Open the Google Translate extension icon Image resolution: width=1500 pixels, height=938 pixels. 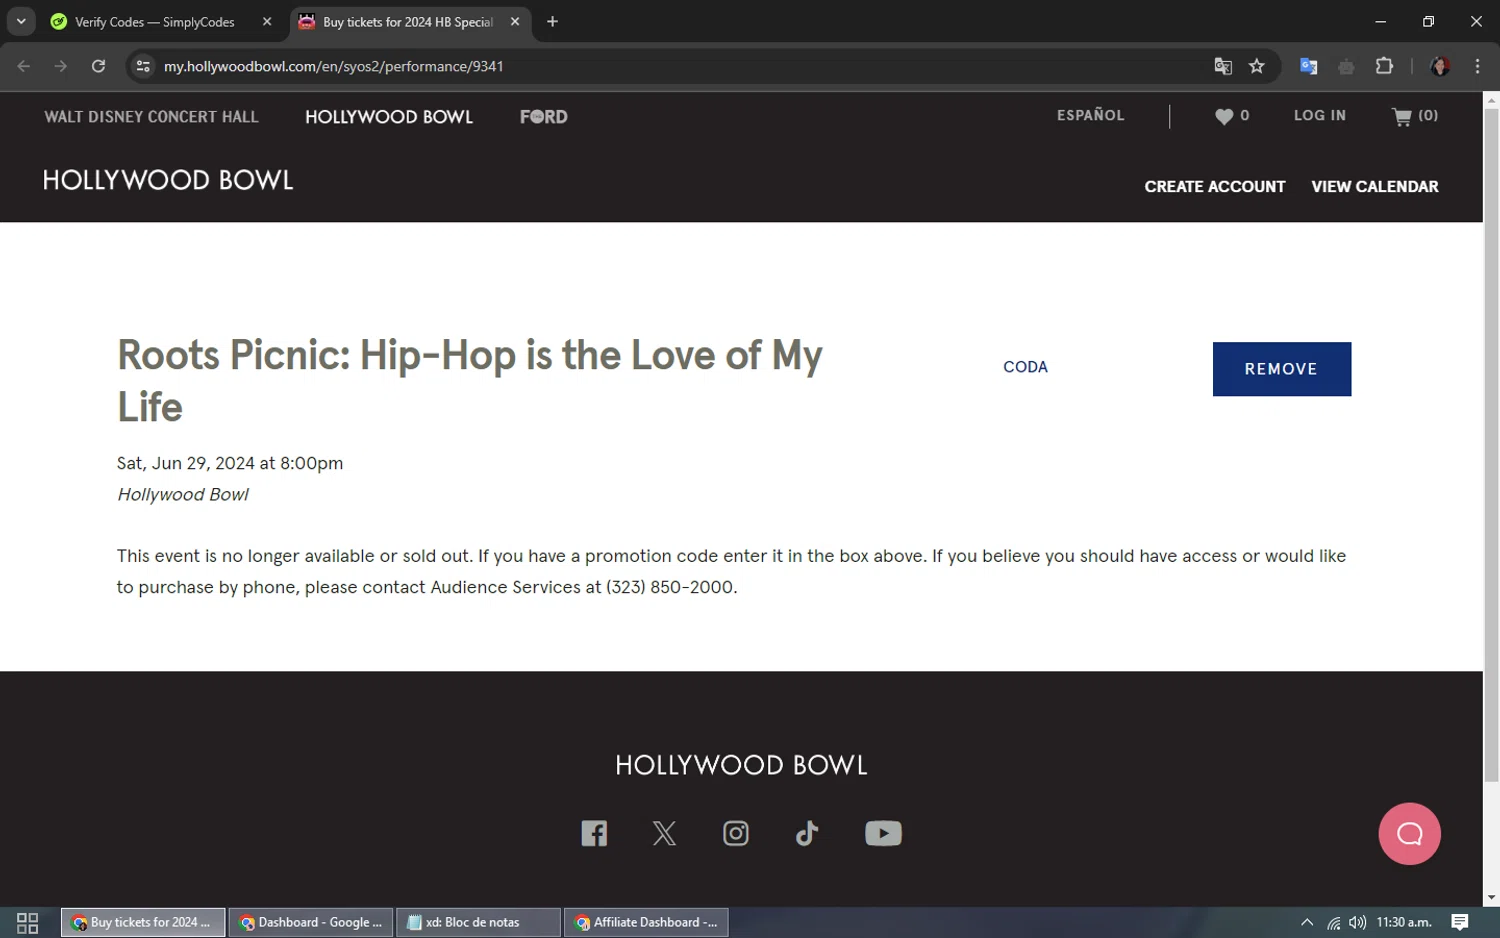click(x=1308, y=66)
